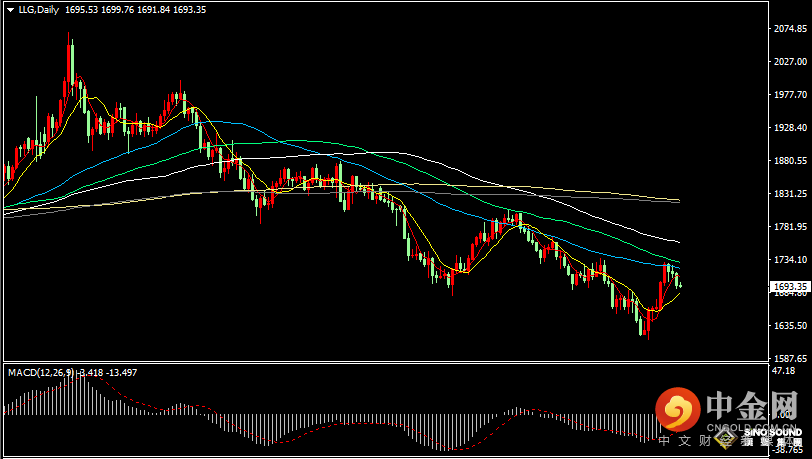Click the 1635.50 price axis label
812x459 pixels.
(x=790, y=326)
